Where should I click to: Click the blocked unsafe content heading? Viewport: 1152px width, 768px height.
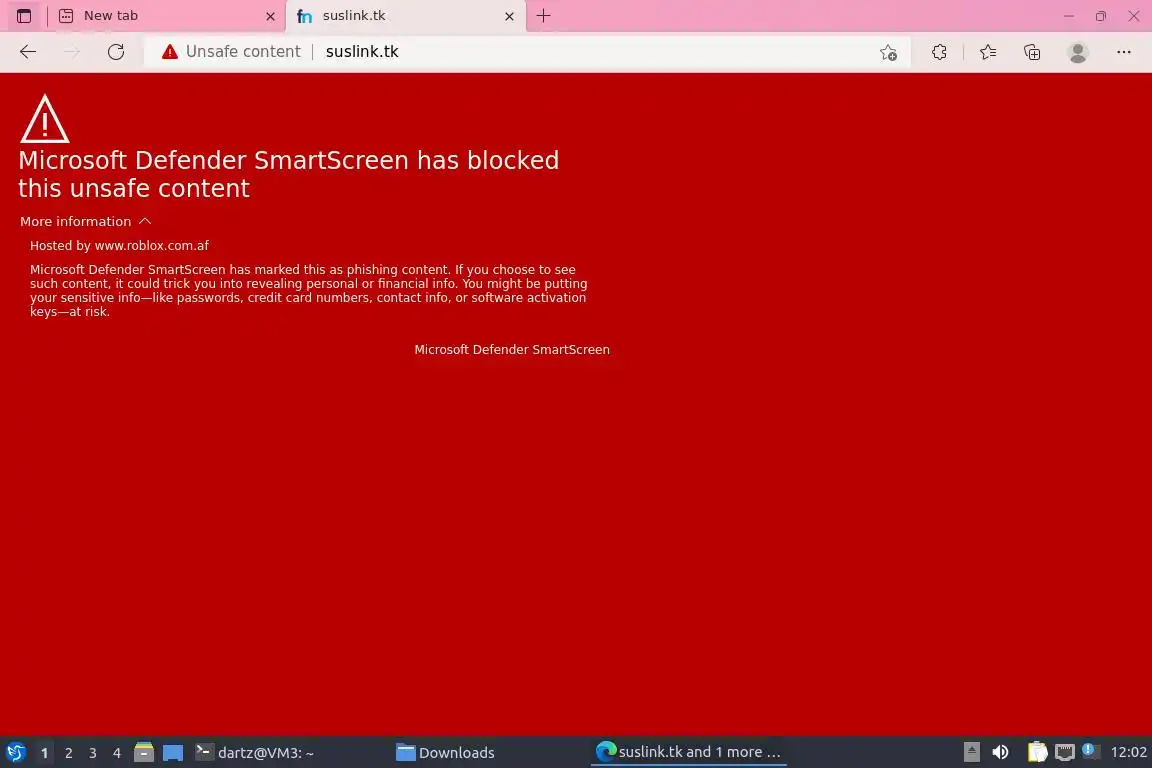click(289, 174)
